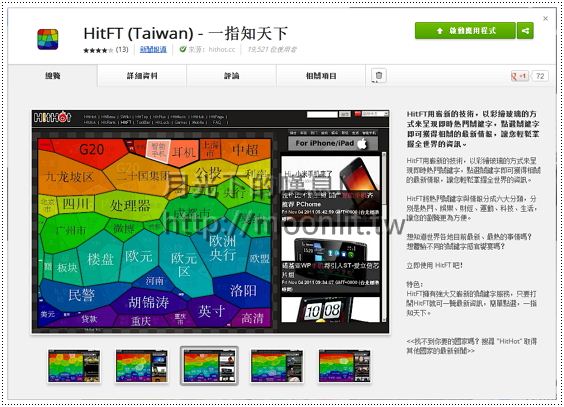Select the fourth screenshot thumbnail

click(277, 366)
